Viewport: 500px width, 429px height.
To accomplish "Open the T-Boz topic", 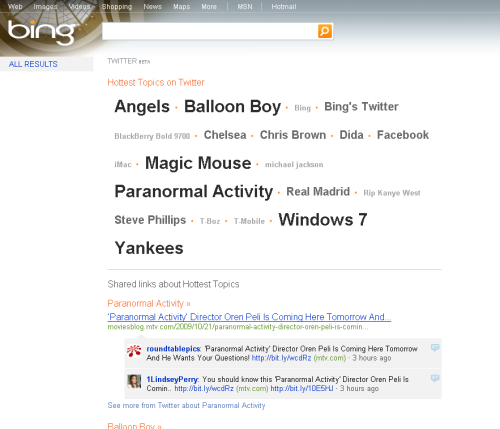I will point(210,221).
